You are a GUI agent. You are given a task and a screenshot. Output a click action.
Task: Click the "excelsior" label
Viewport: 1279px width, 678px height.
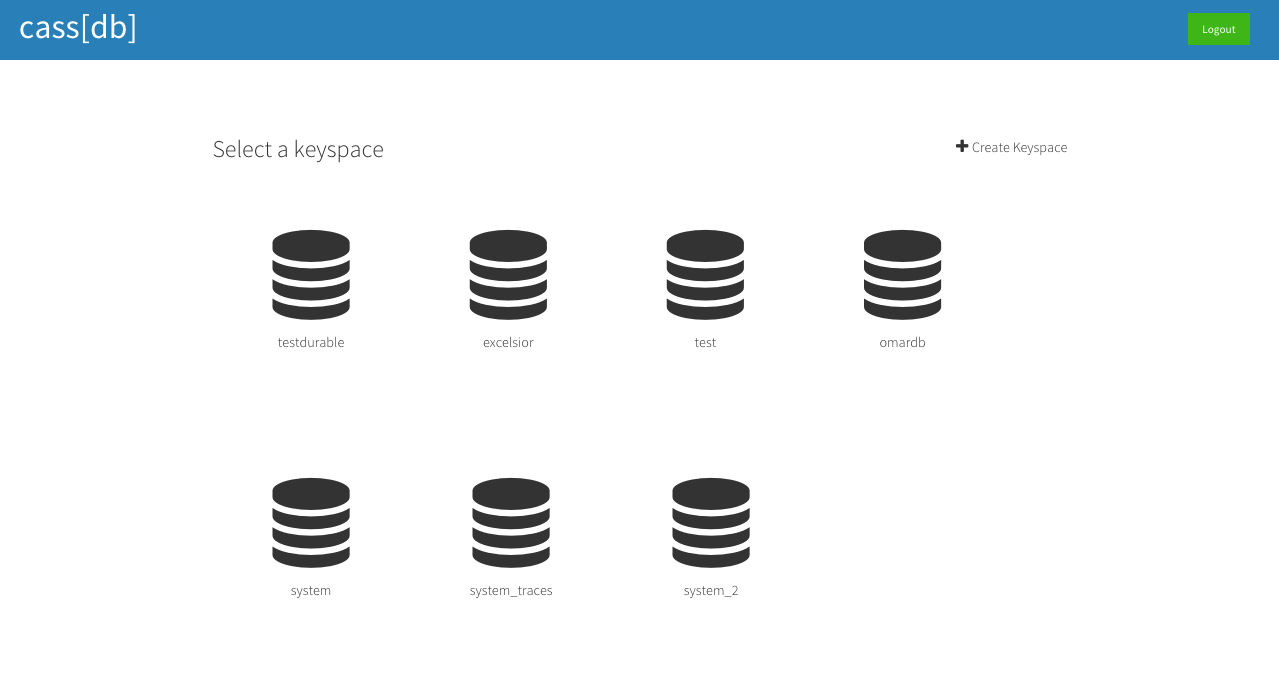click(x=508, y=342)
